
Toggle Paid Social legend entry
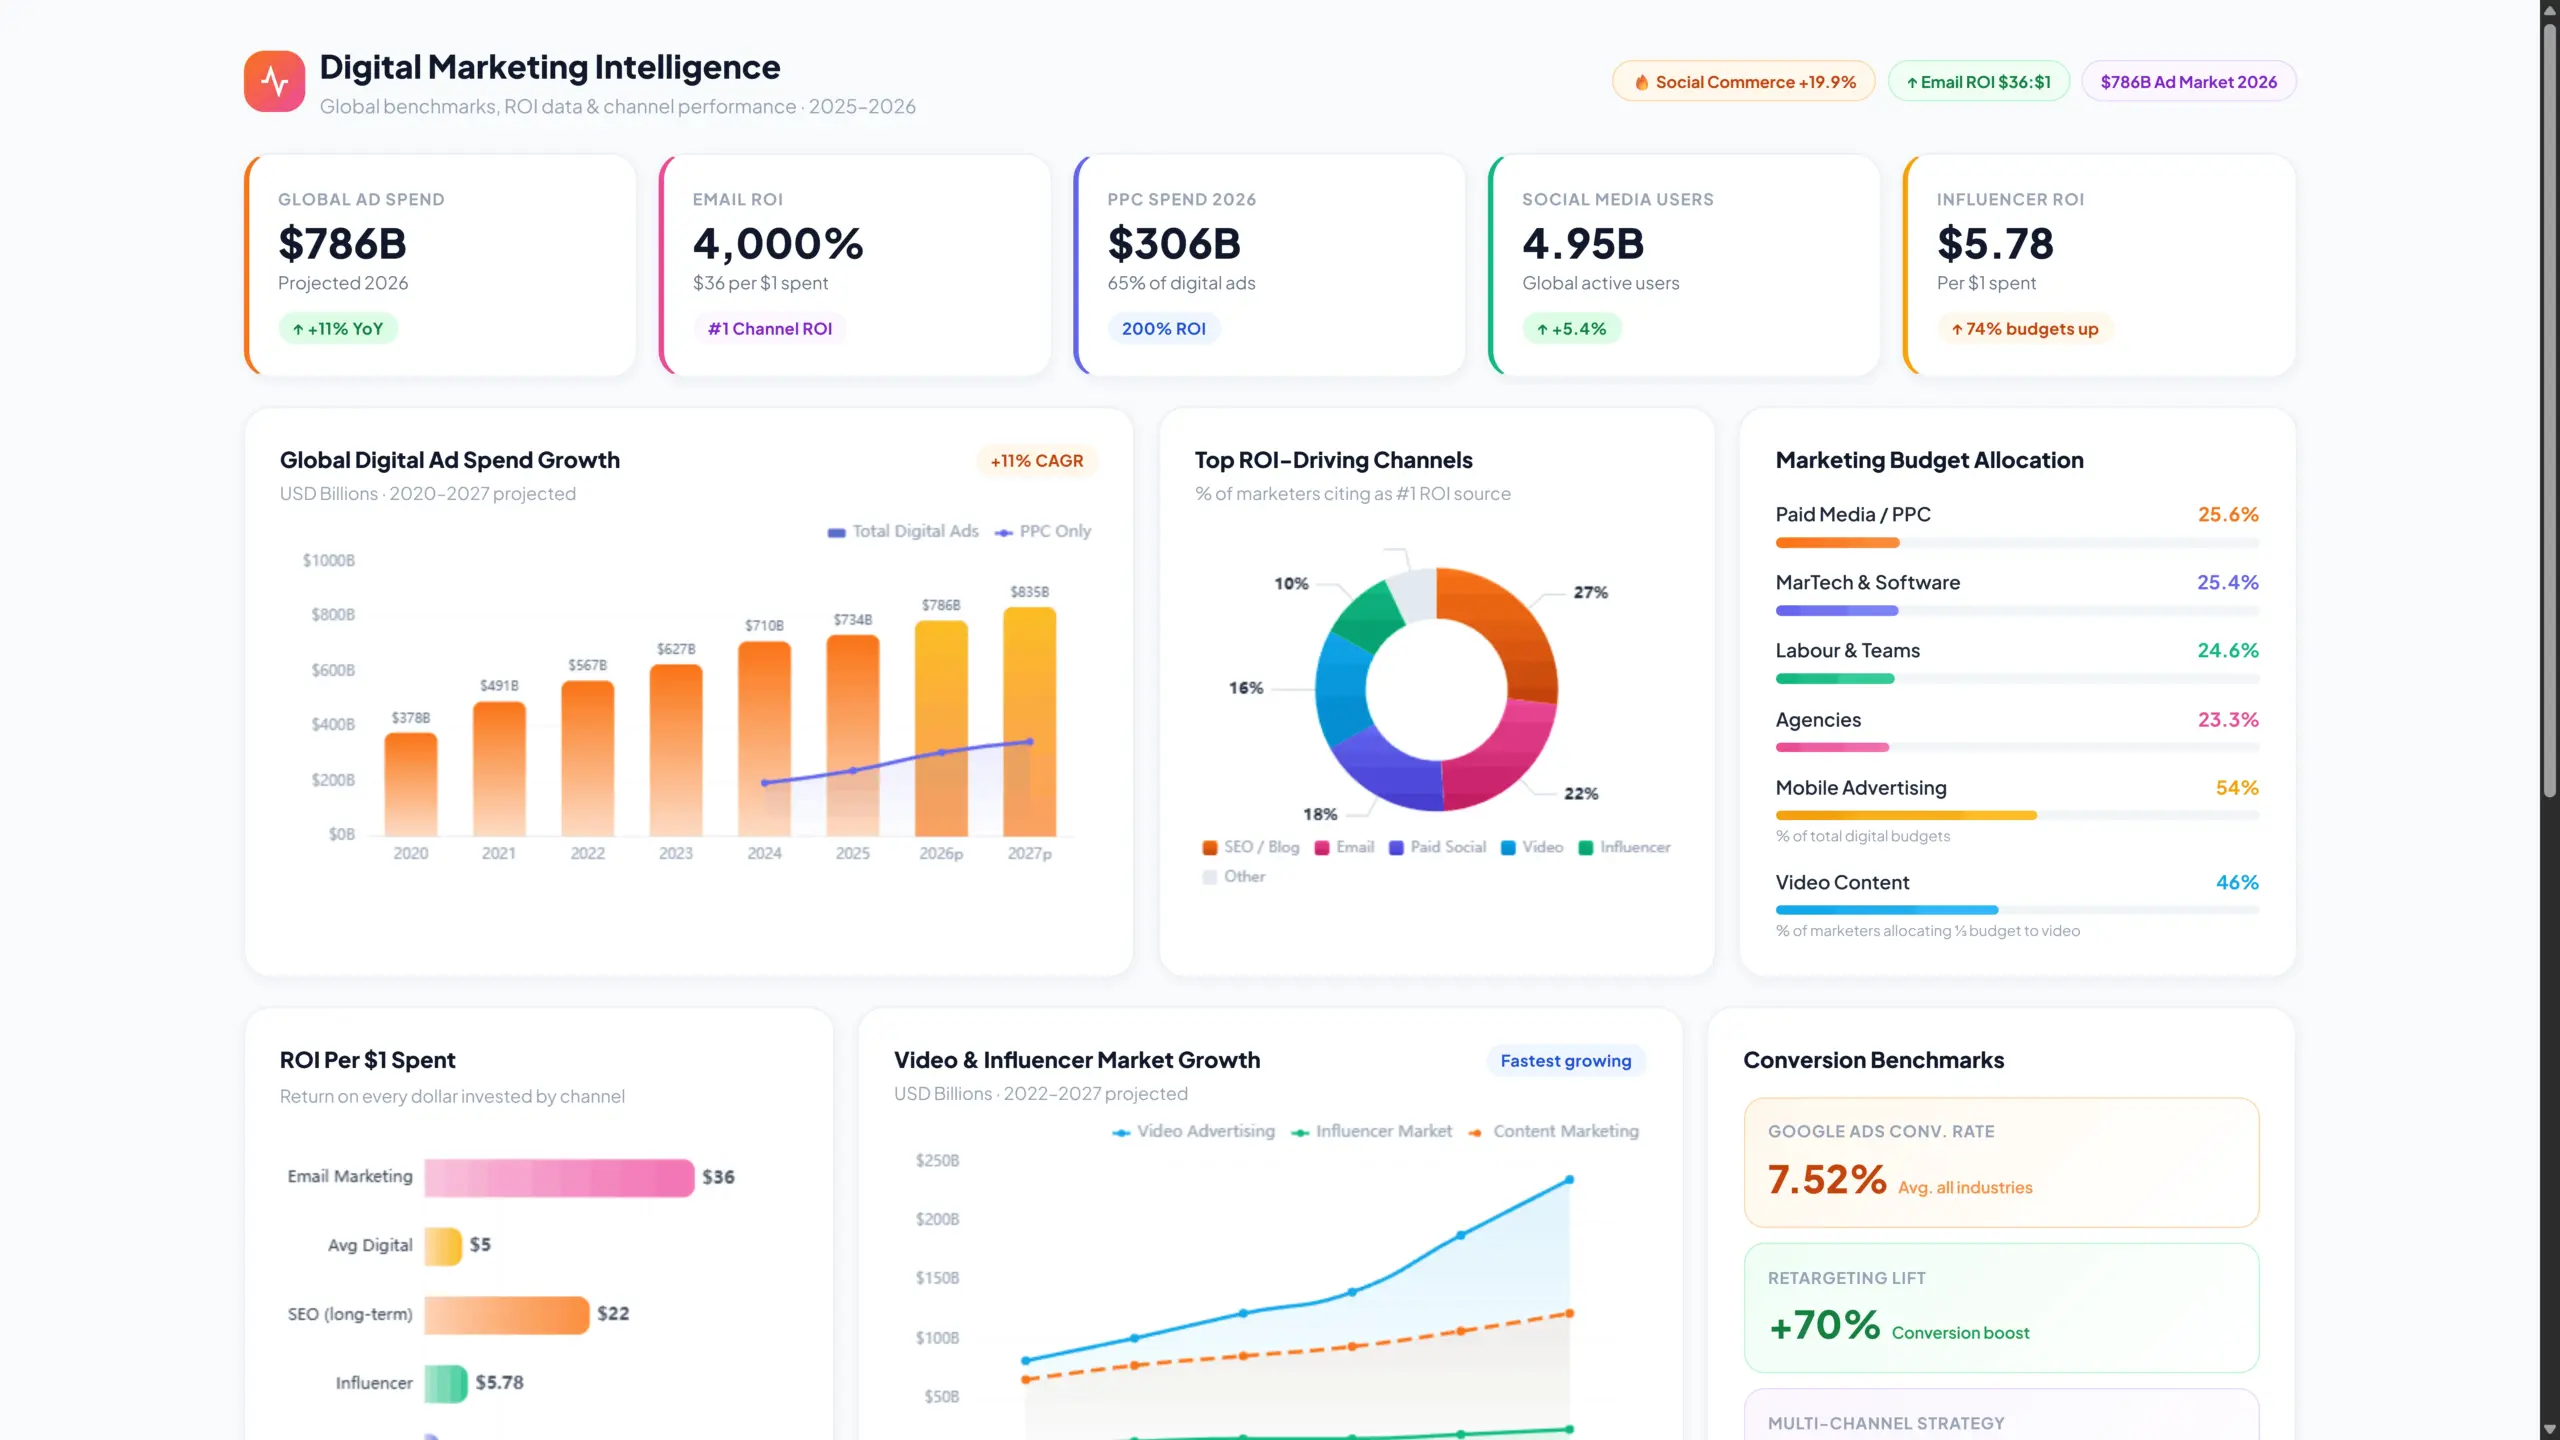point(1437,847)
